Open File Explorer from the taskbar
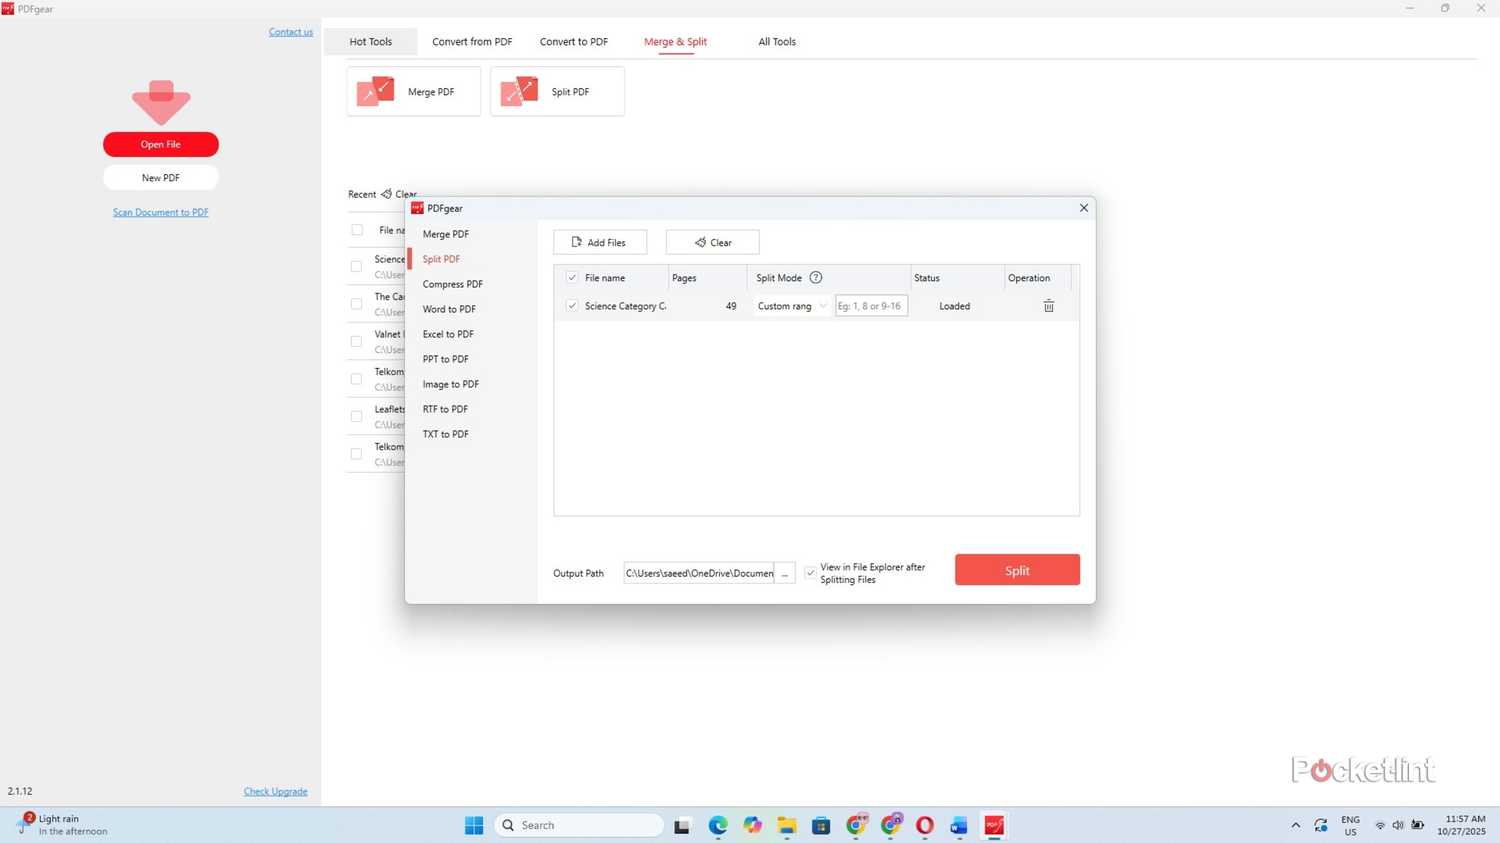 [787, 825]
